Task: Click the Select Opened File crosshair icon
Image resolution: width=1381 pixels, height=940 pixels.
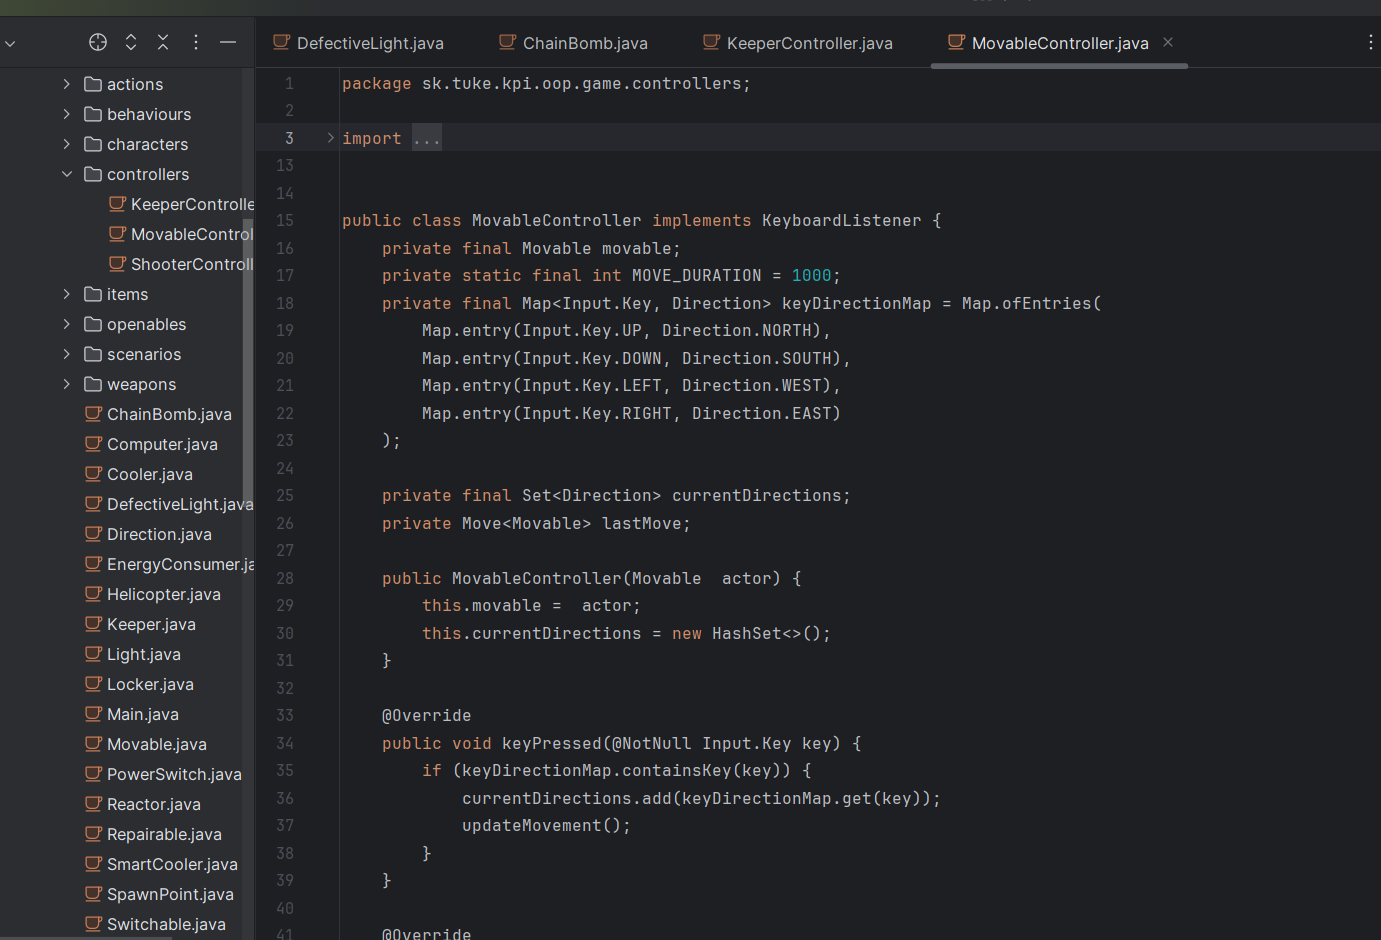Action: pos(98,42)
